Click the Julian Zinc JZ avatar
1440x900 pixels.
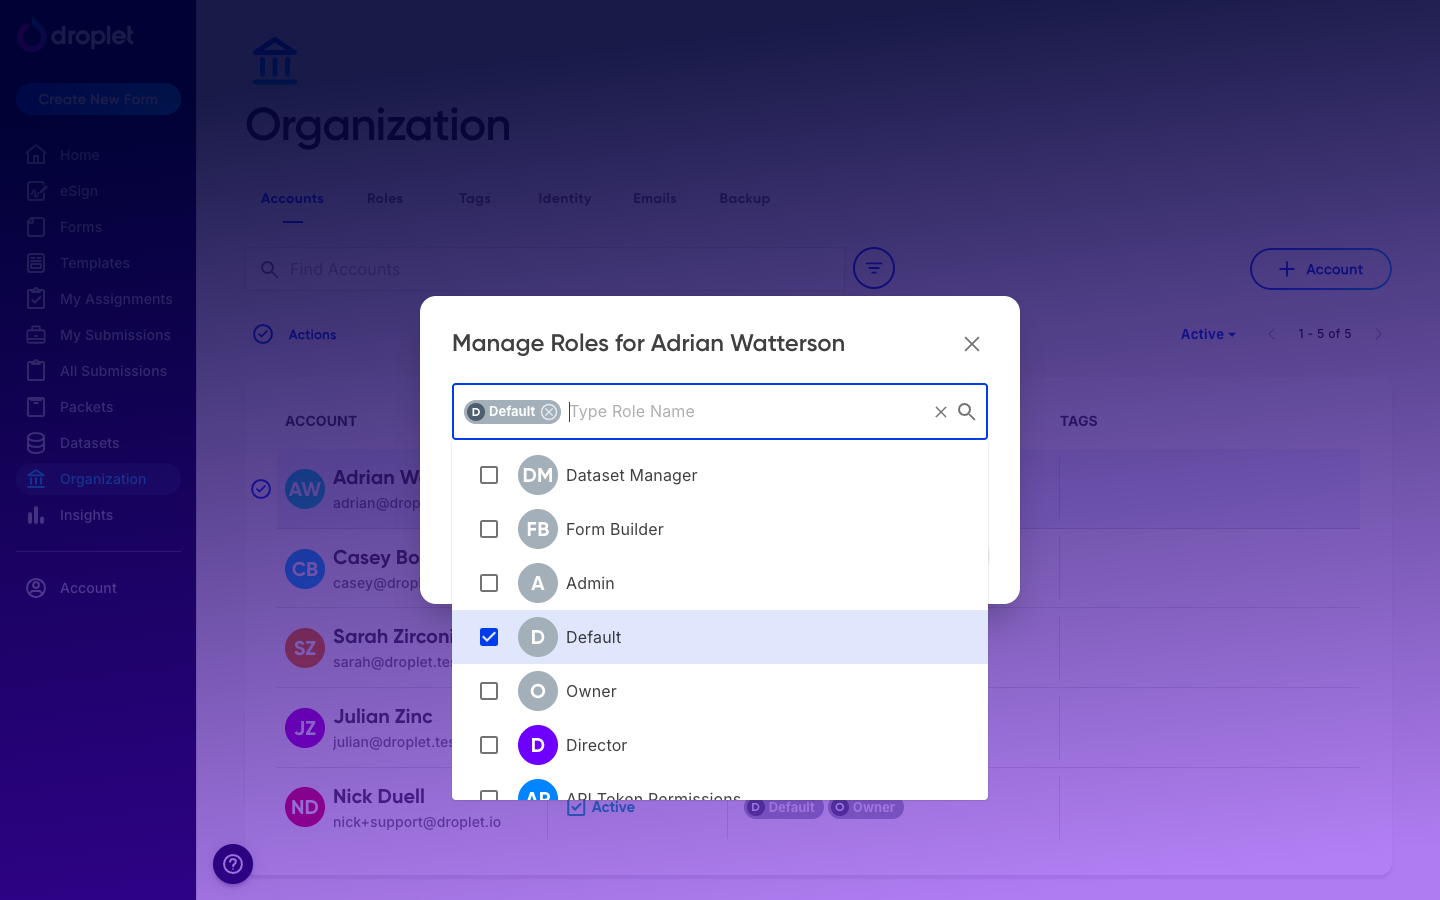point(305,728)
